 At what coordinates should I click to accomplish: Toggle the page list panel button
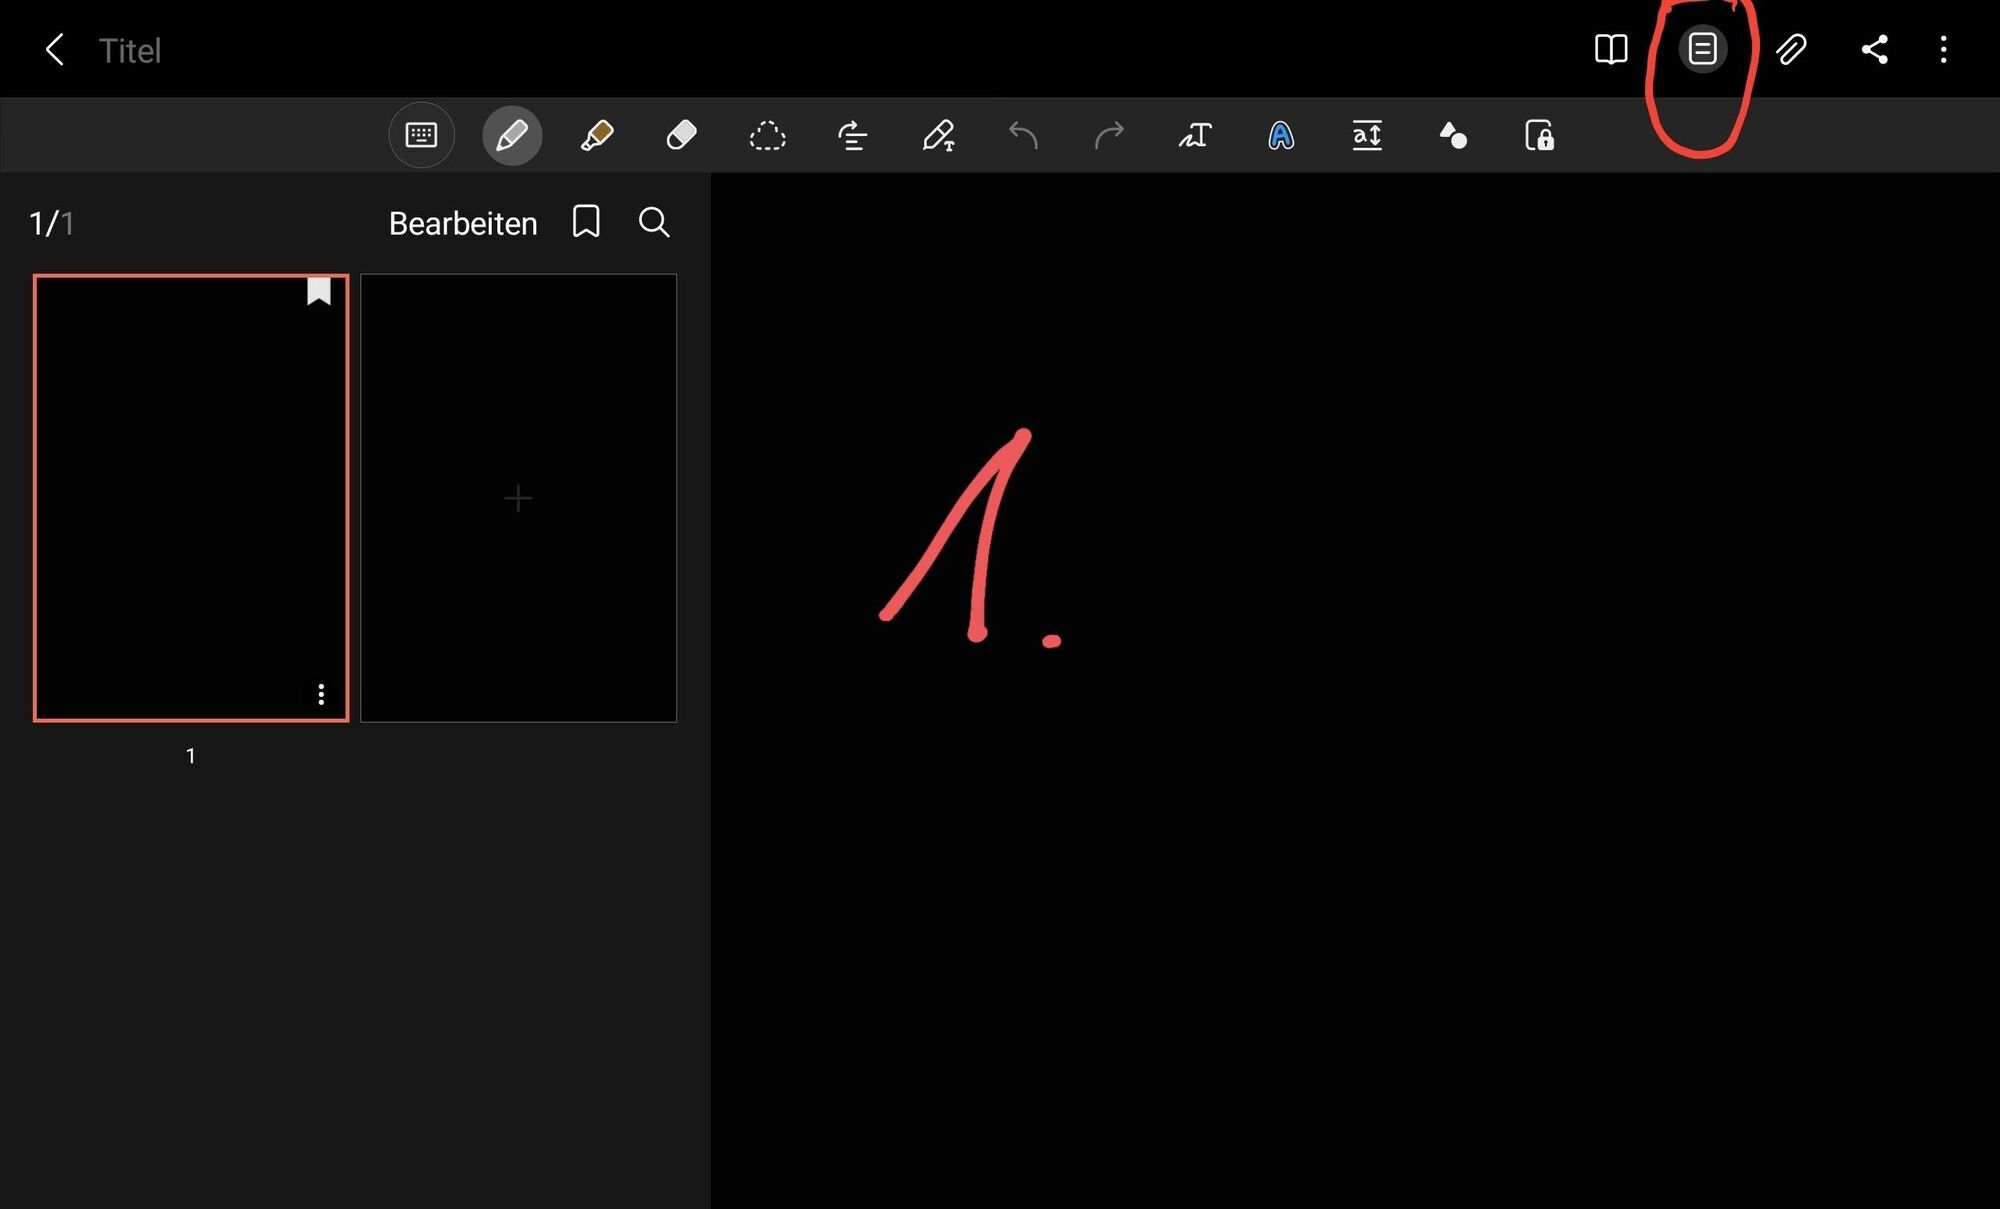tap(1702, 49)
